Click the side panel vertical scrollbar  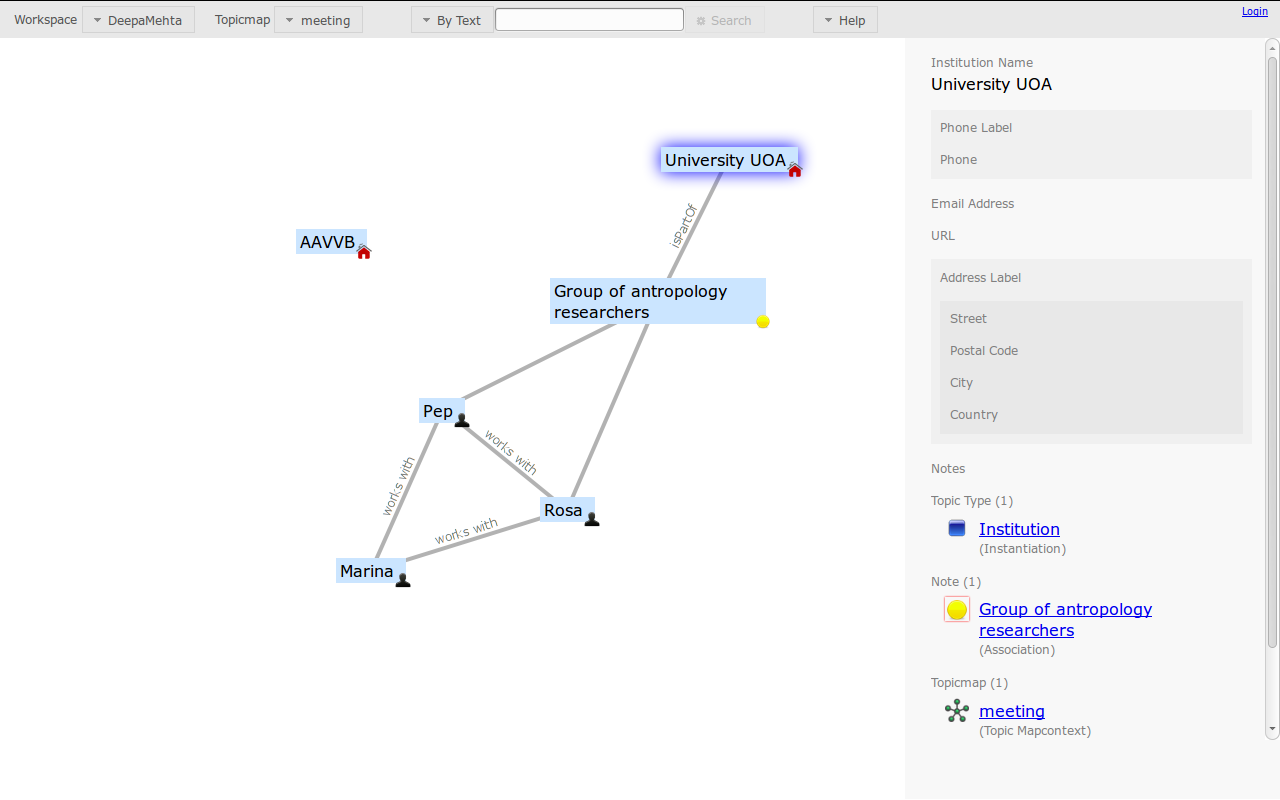click(x=1273, y=350)
